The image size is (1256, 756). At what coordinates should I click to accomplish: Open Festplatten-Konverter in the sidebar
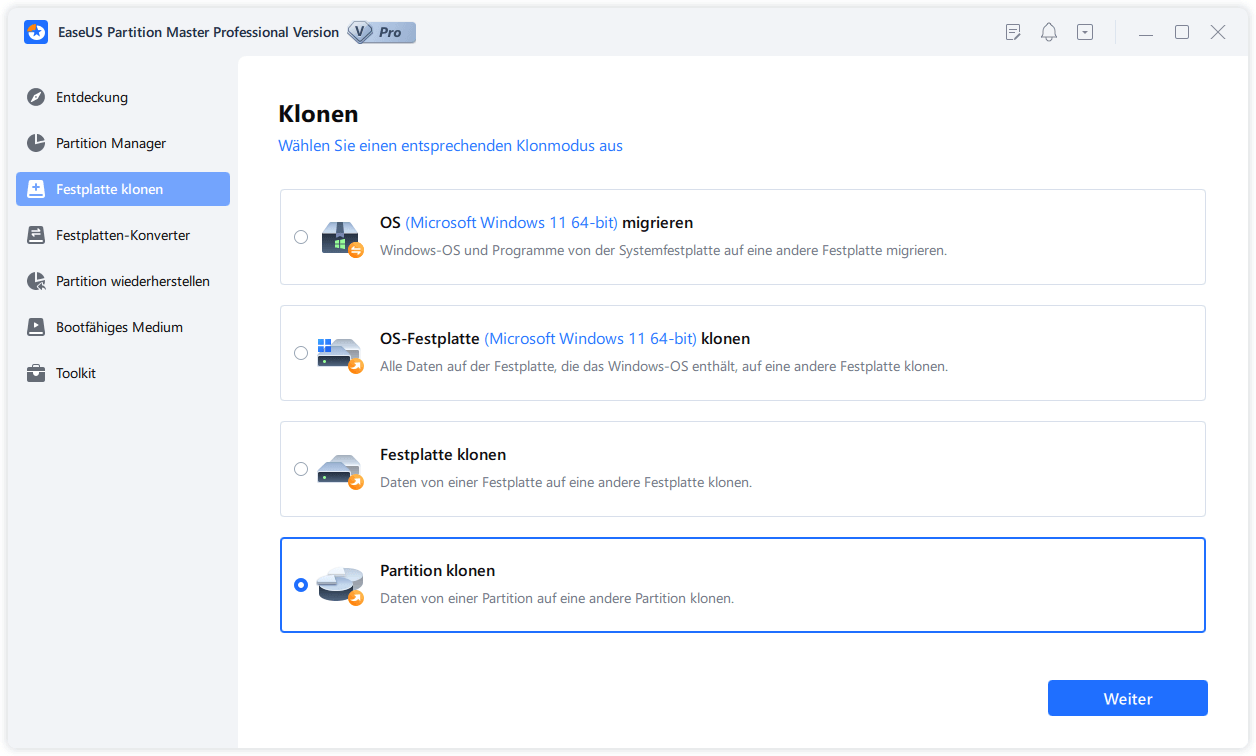click(x=123, y=235)
